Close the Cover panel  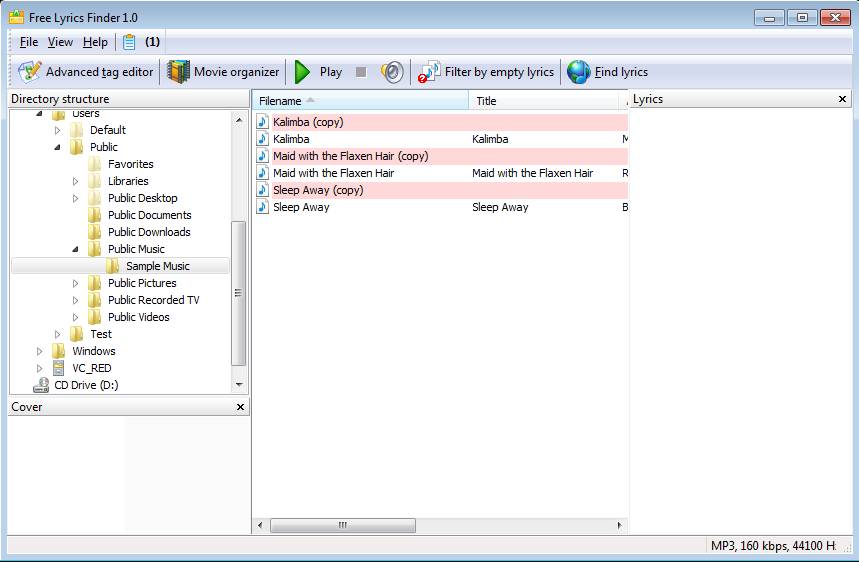pyautogui.click(x=240, y=407)
